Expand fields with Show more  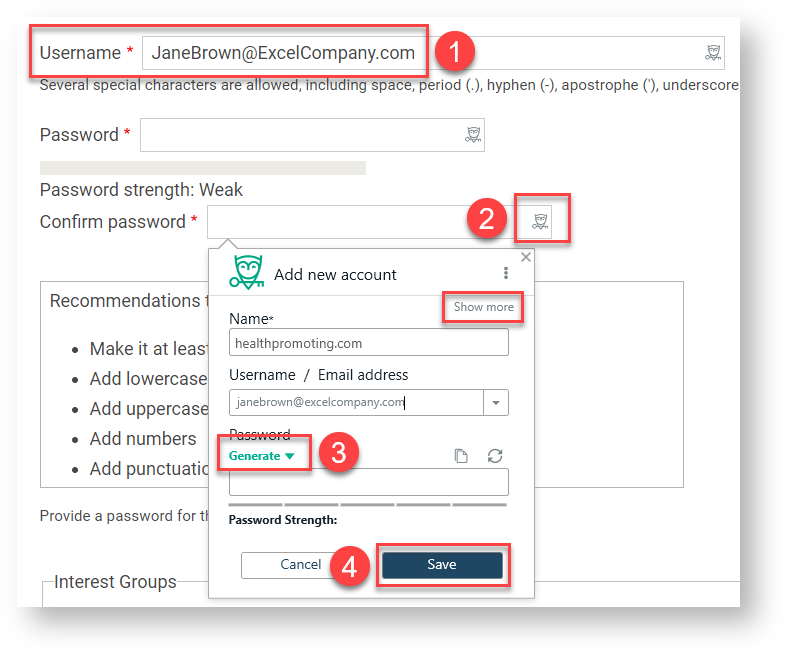483,307
